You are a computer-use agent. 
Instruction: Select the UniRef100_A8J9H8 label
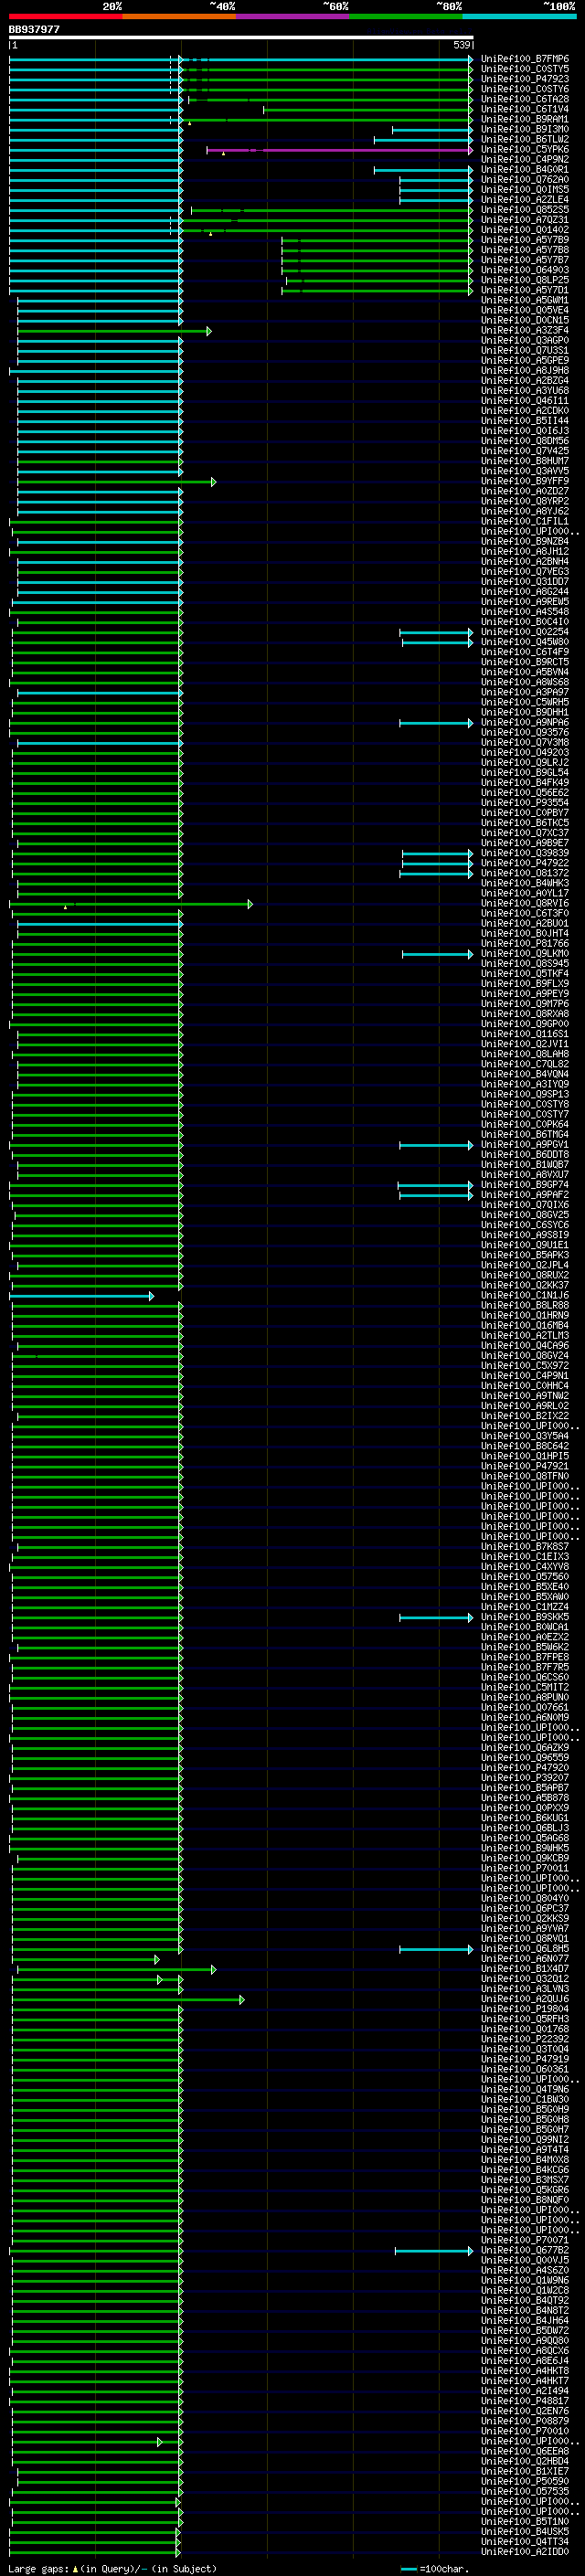[x=524, y=370]
